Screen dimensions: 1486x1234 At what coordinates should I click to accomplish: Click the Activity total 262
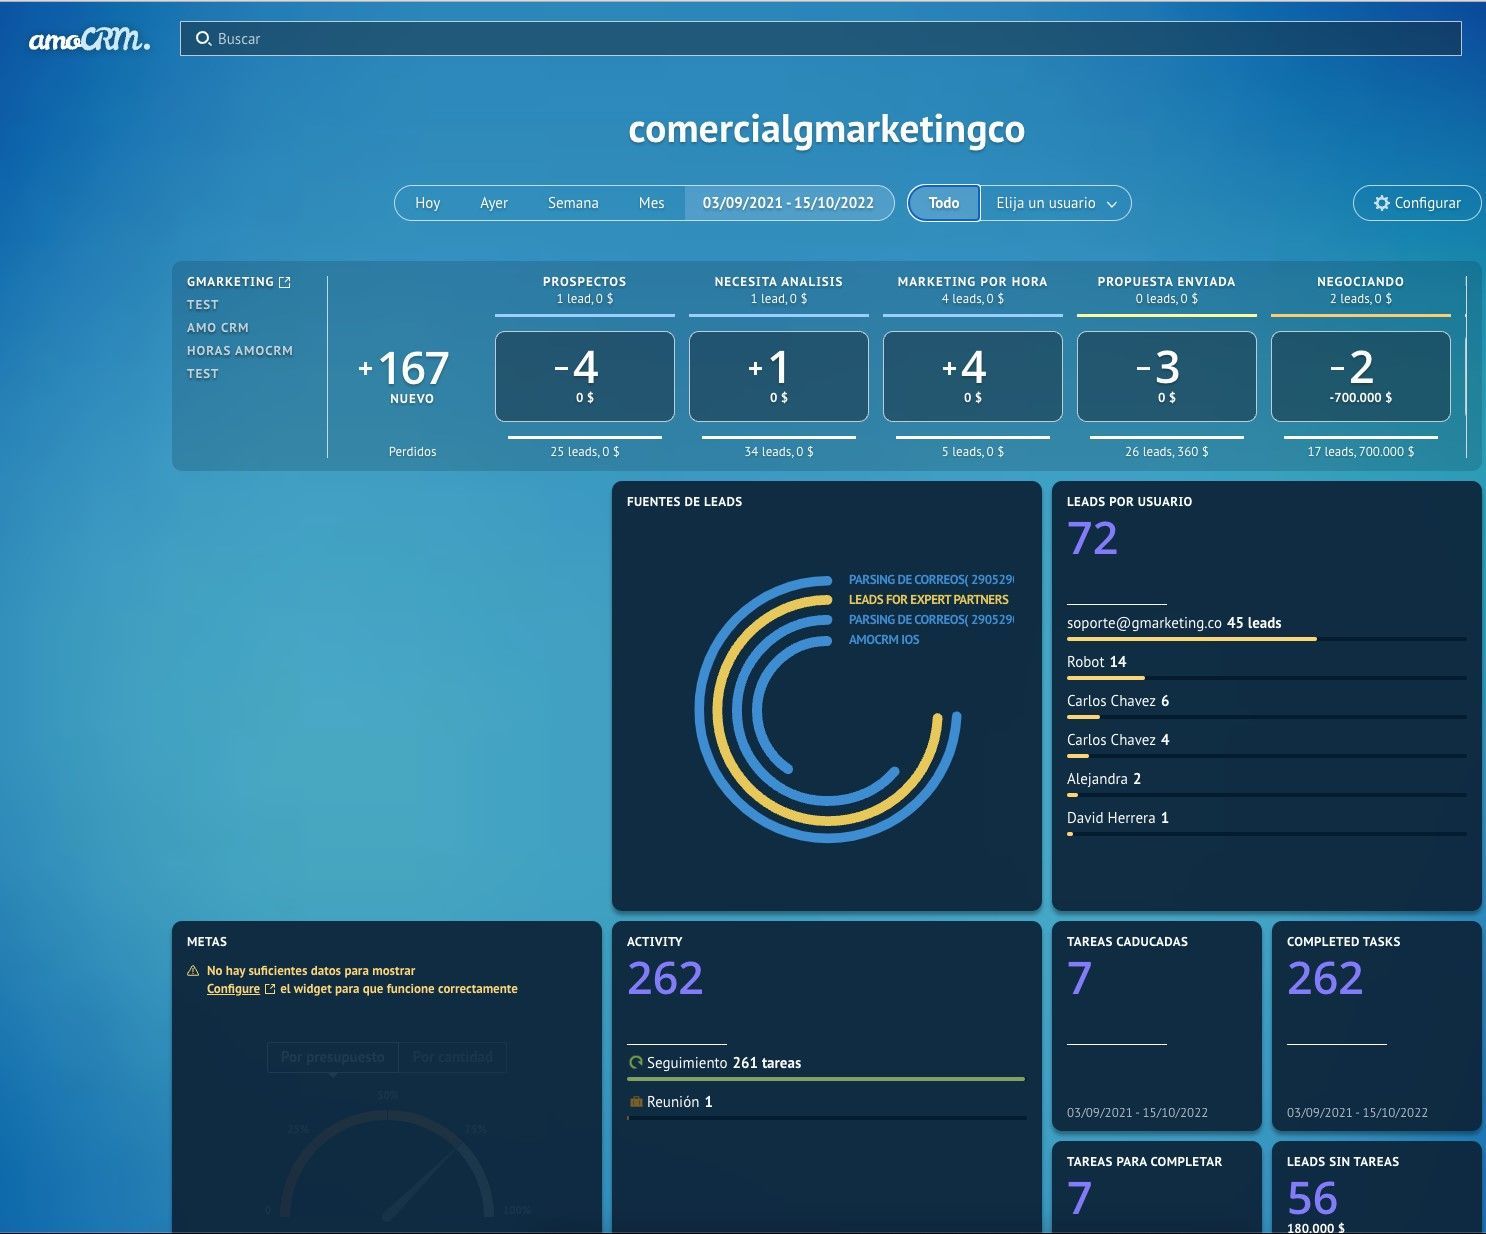665,979
